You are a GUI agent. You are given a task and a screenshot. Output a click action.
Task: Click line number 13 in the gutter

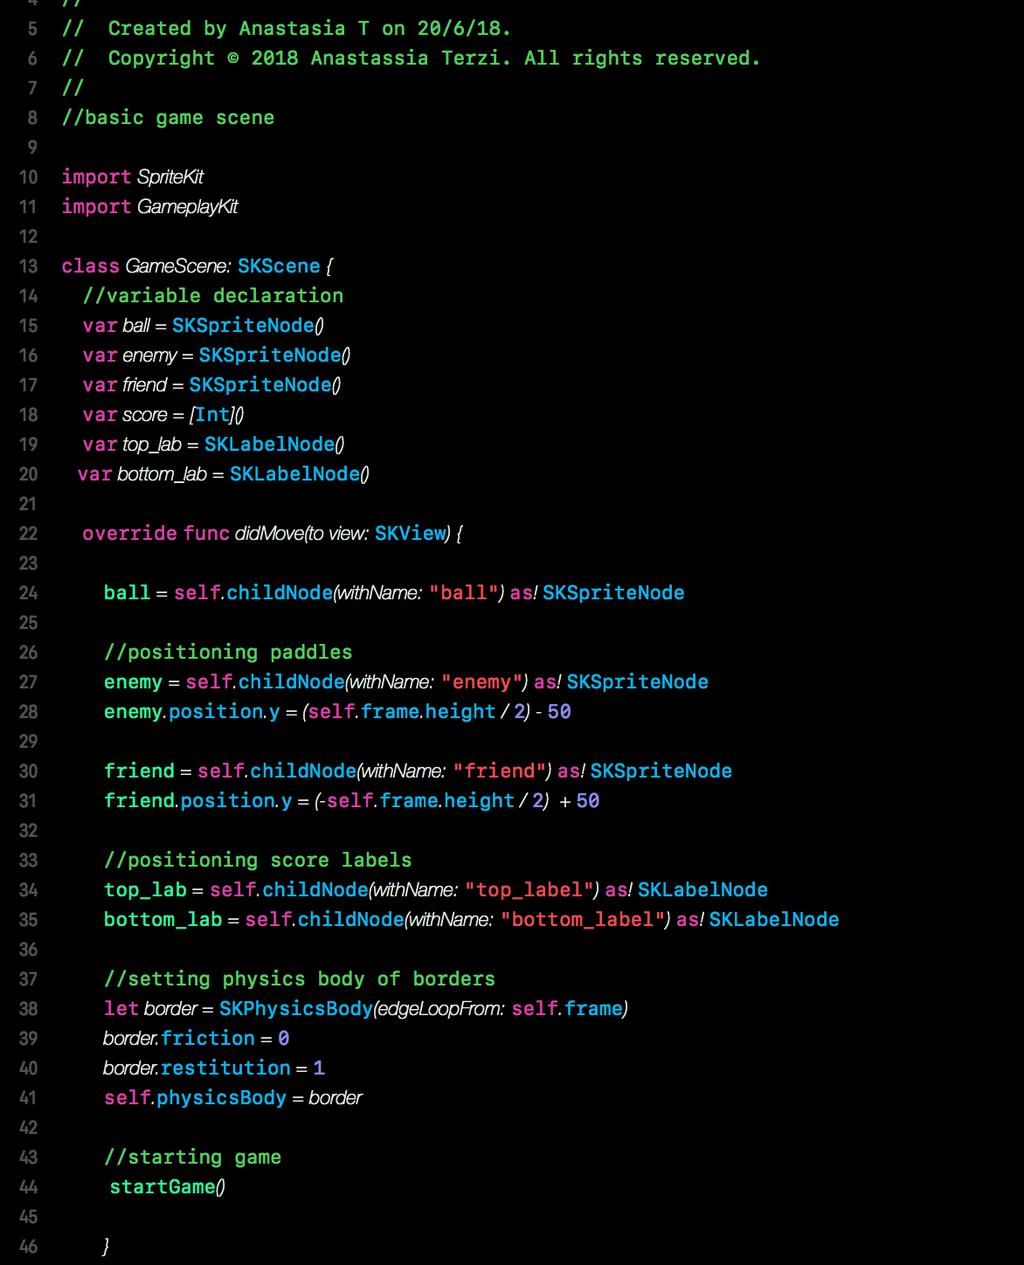(28, 266)
